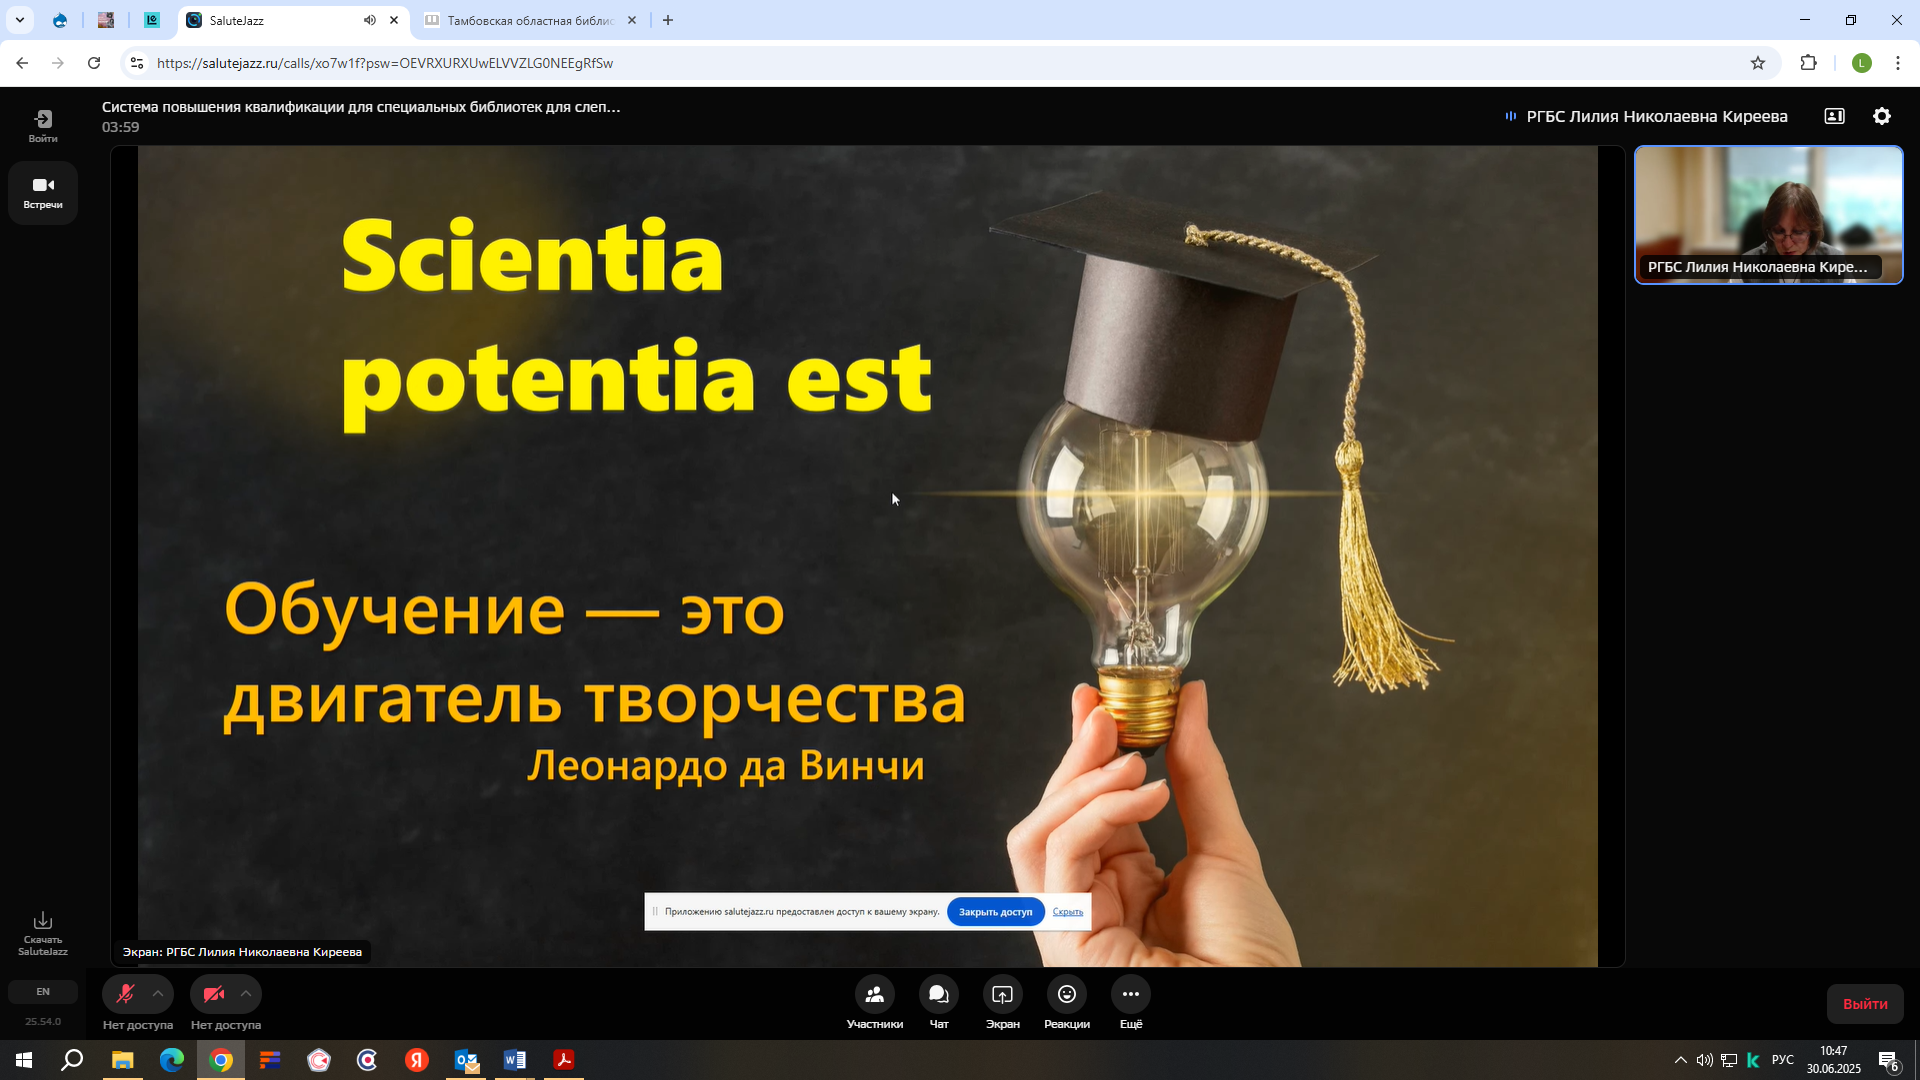The height and width of the screenshot is (1080, 1920).
Task: Select Лилия Киреева video thumbnail
Action: (1768, 215)
